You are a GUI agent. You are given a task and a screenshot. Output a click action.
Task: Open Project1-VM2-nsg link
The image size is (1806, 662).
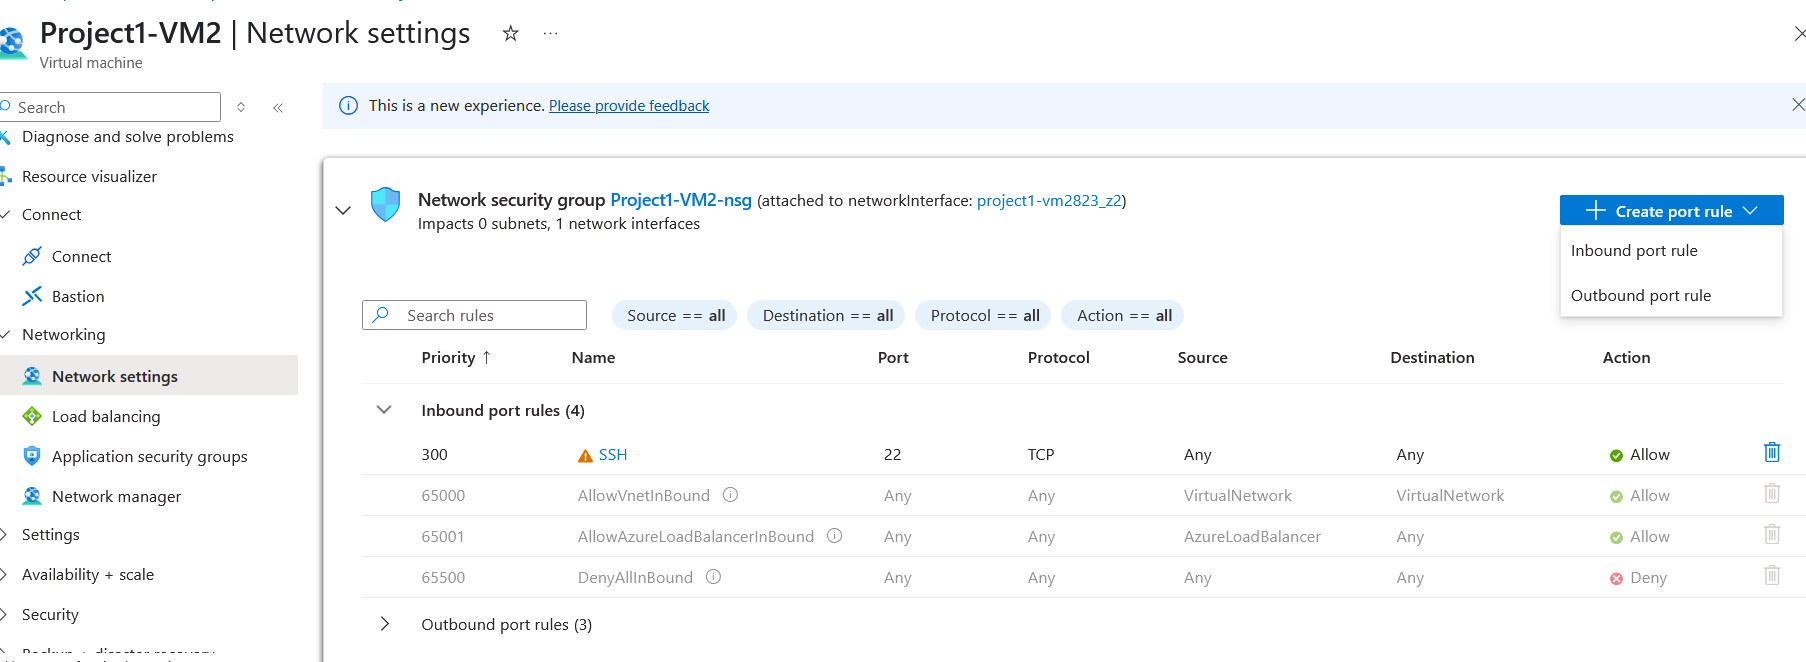click(x=681, y=200)
